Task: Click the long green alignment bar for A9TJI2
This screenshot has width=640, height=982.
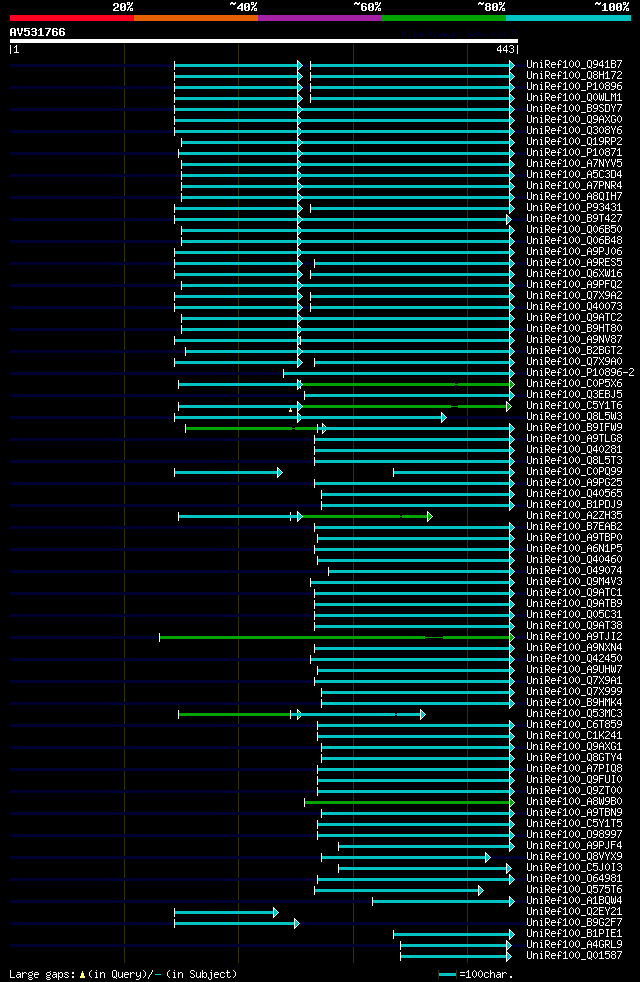Action: pyautogui.click(x=336, y=638)
